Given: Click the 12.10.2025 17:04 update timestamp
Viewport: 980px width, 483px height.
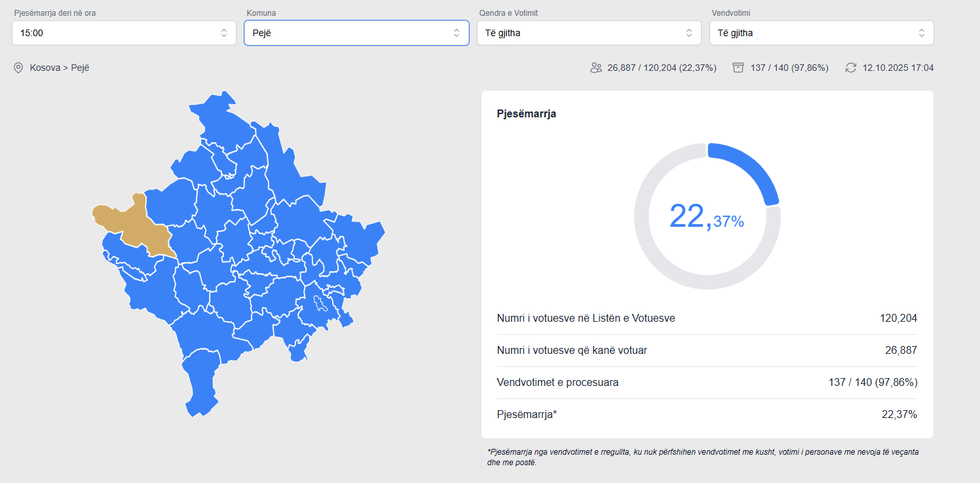Looking at the screenshot, I should (898, 68).
